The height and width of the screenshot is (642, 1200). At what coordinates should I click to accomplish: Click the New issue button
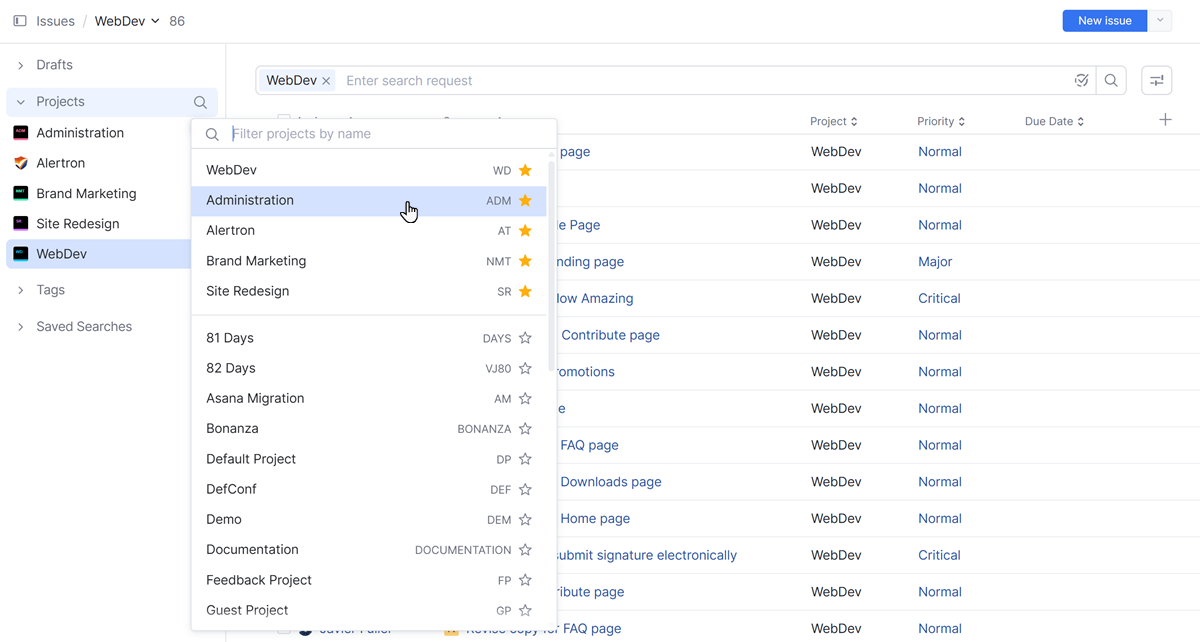click(x=1104, y=20)
